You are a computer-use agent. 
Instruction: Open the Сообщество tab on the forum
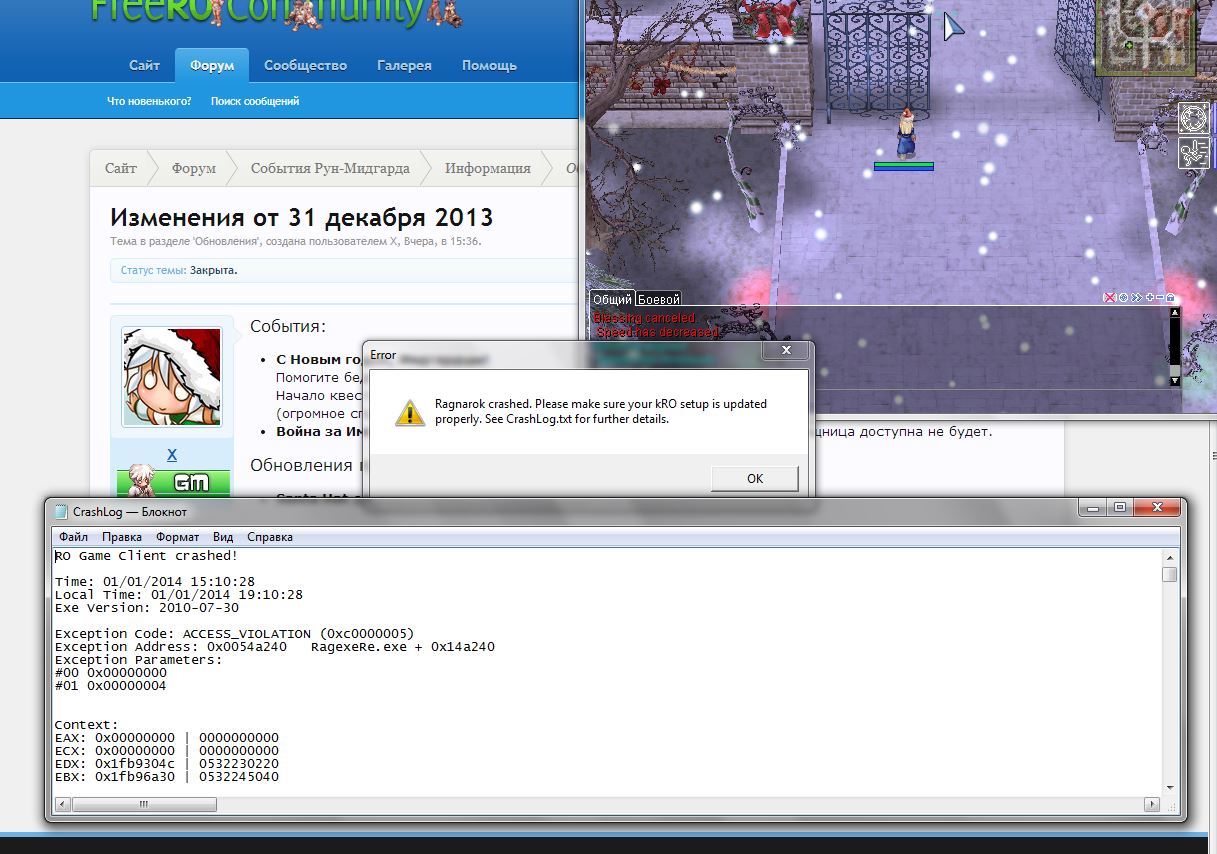[305, 65]
